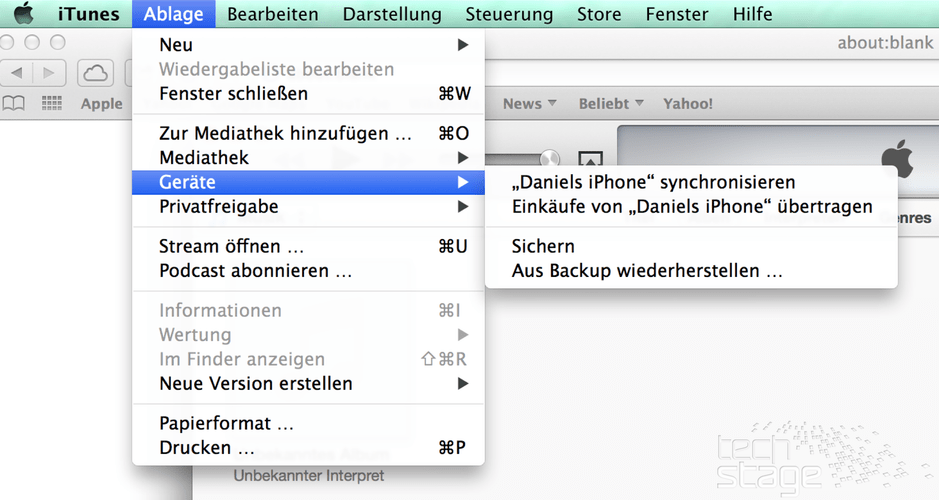Expand the Mediathek submenu

pos(308,157)
